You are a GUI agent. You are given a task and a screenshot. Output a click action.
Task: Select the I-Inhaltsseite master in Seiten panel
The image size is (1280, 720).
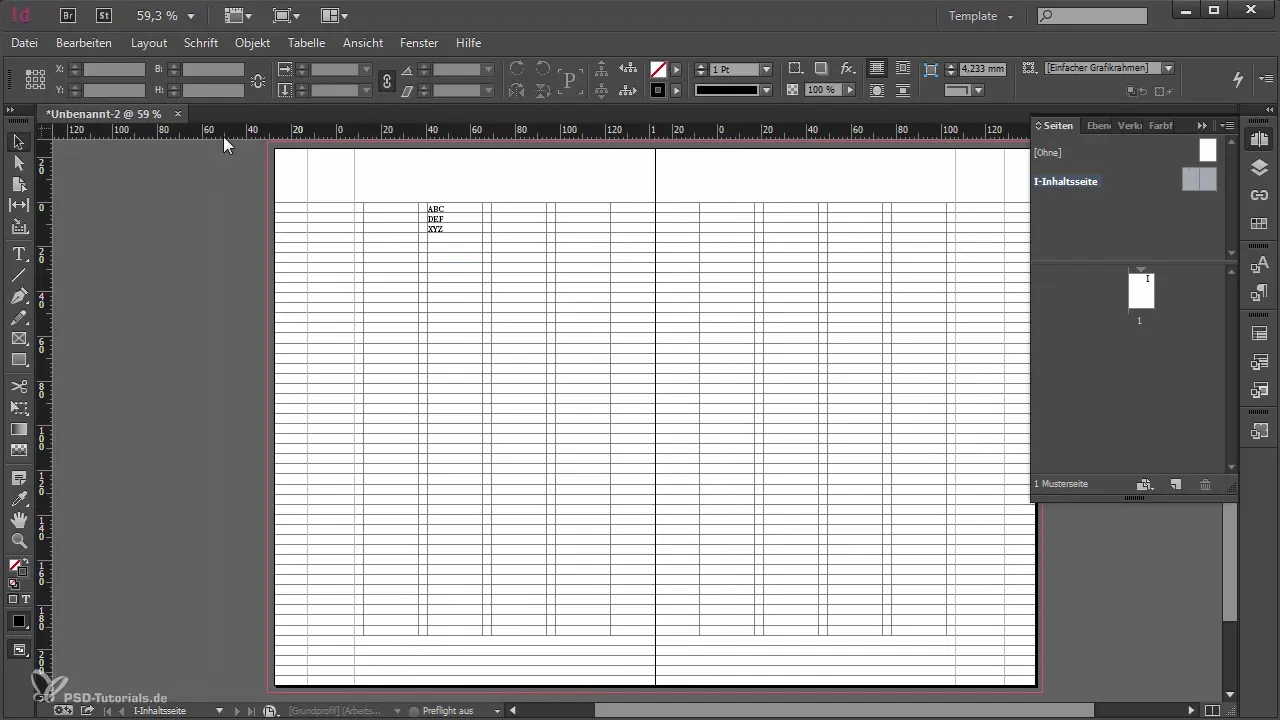[x=1125, y=181]
